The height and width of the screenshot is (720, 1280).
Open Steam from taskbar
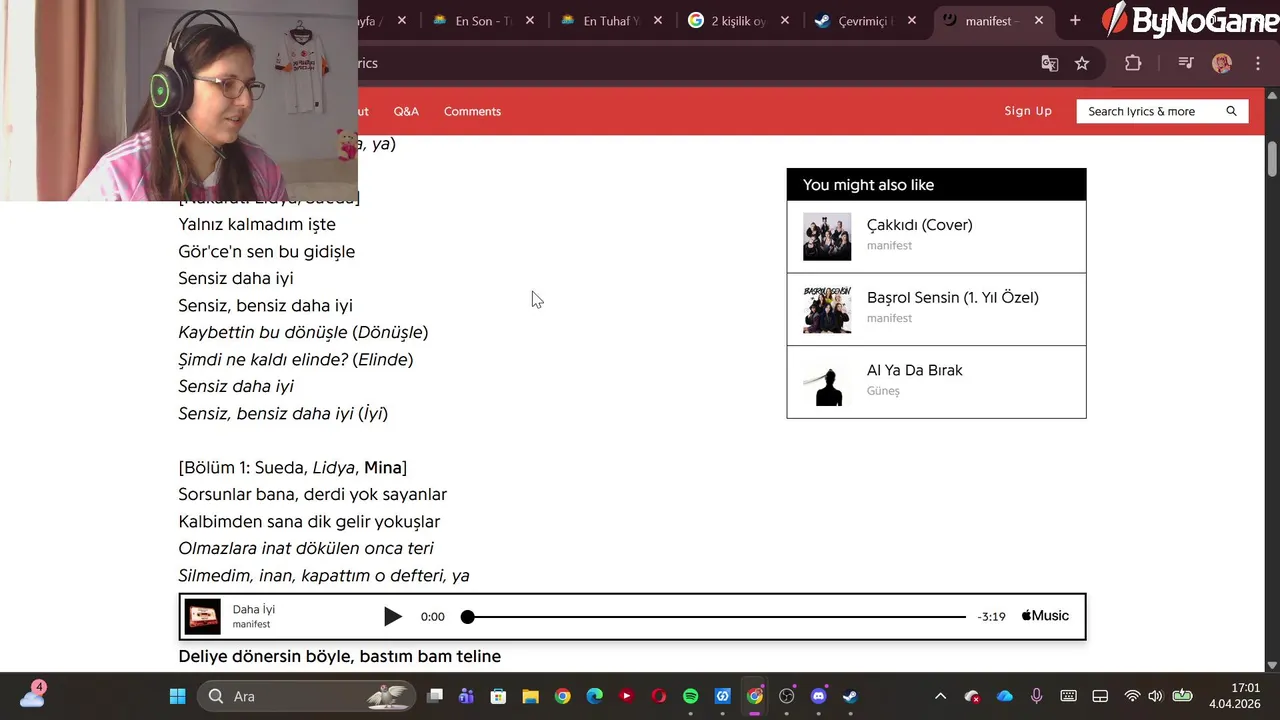coord(850,696)
